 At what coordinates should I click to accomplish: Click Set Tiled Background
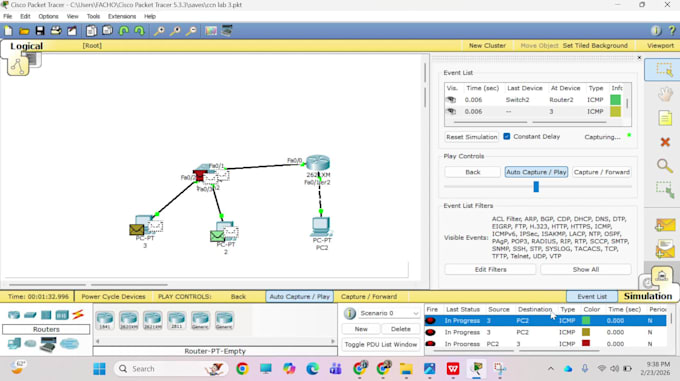(595, 46)
